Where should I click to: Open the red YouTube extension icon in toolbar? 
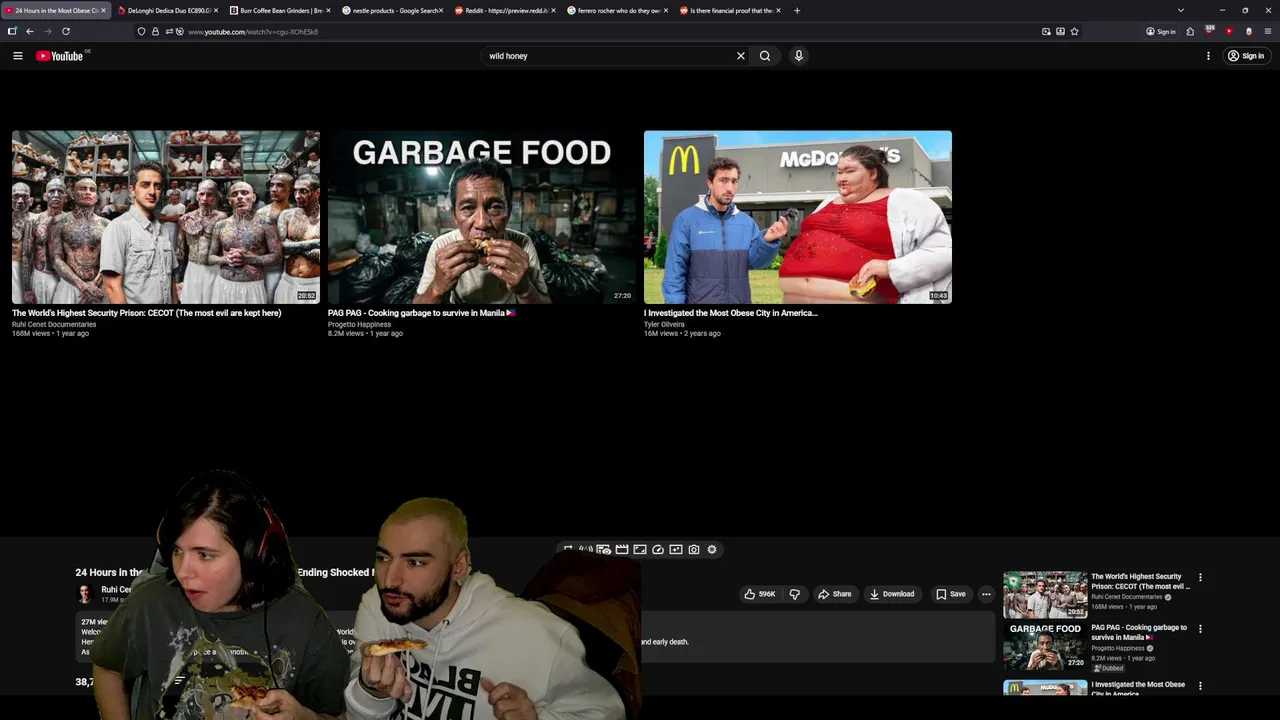[1229, 32]
